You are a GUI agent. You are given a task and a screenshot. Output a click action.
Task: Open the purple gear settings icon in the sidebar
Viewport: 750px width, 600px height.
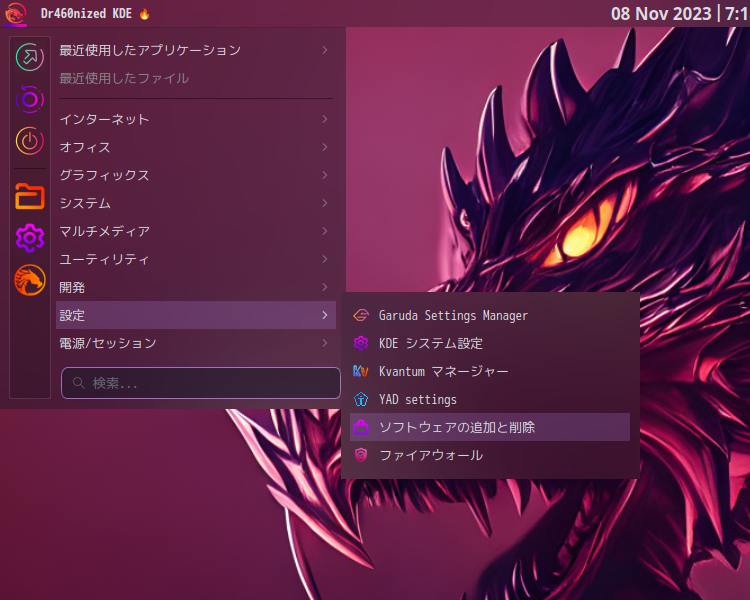(x=30, y=238)
